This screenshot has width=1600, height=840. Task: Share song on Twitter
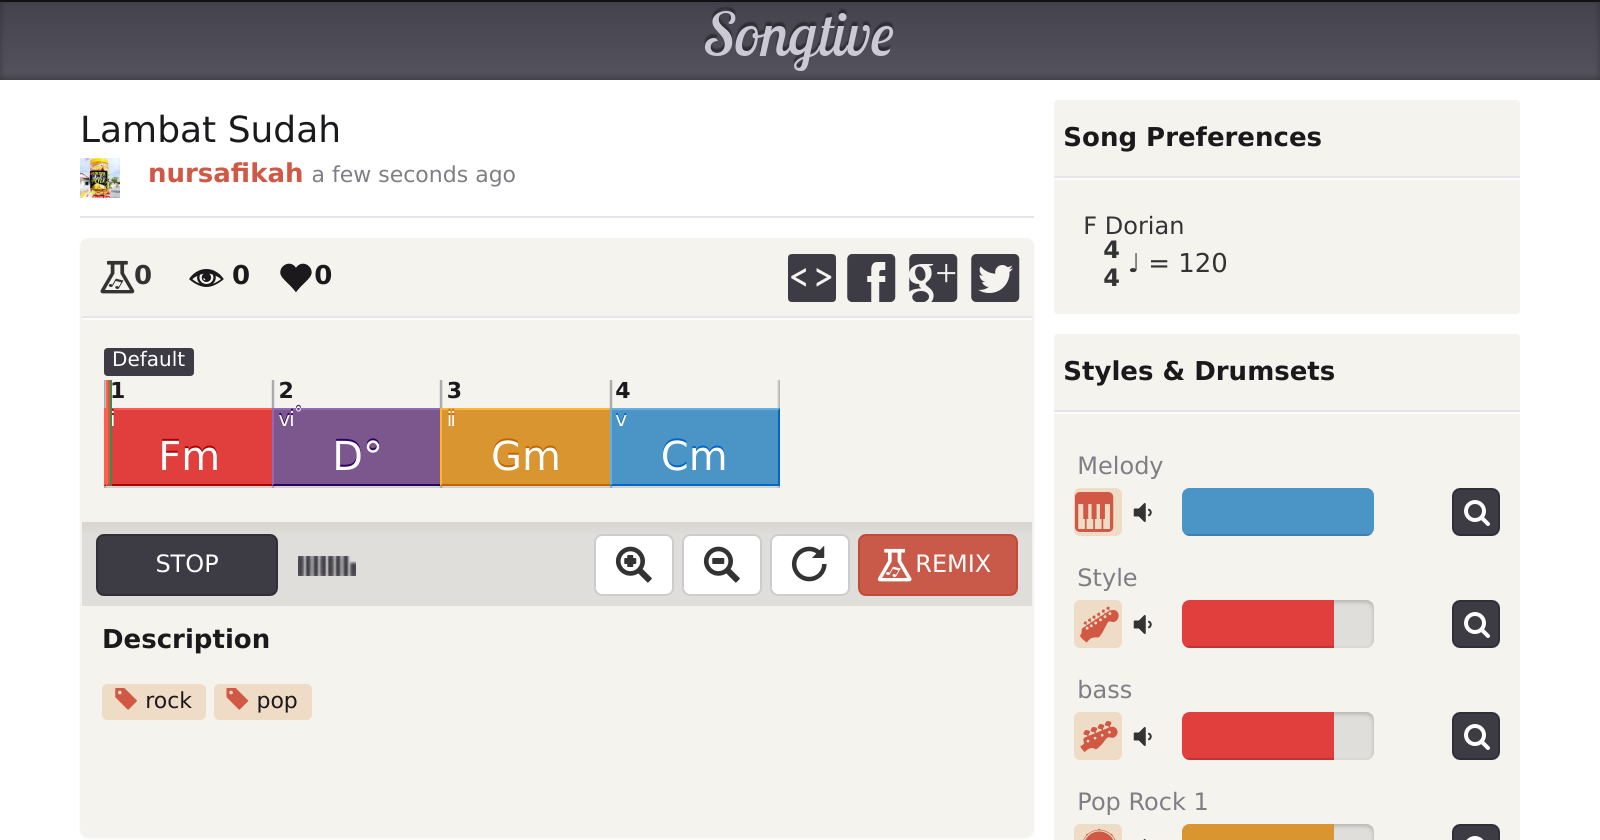click(994, 278)
